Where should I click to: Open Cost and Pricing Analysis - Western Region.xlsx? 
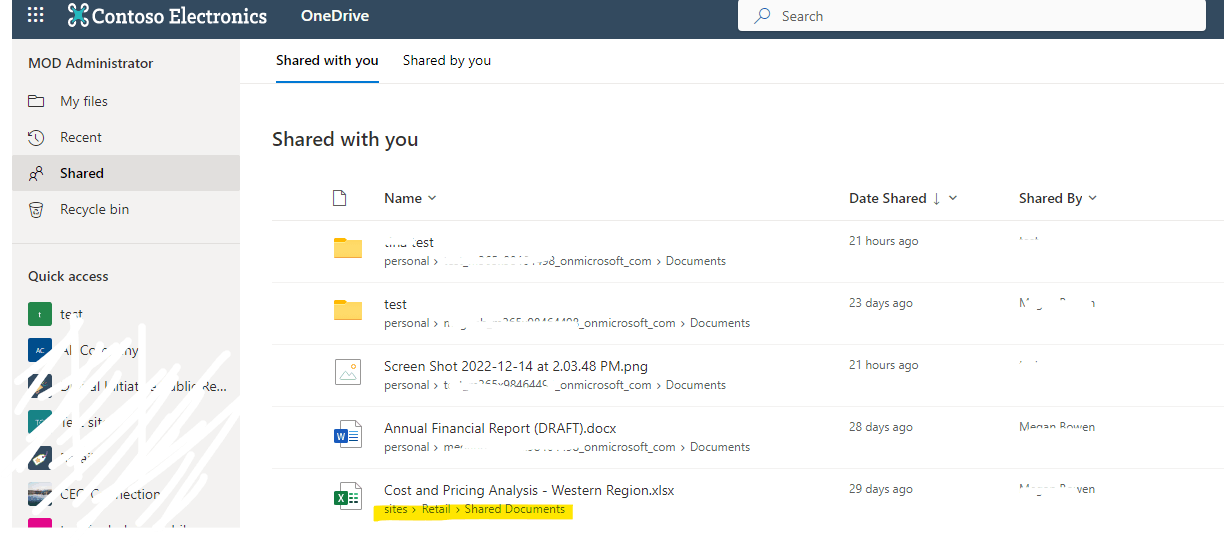coord(529,490)
